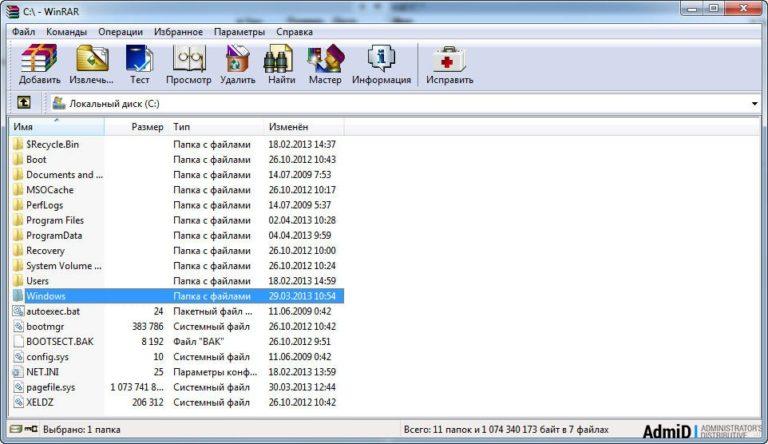Click the 206 312 size value
This screenshot has width=768, height=444.
[x=147, y=402]
